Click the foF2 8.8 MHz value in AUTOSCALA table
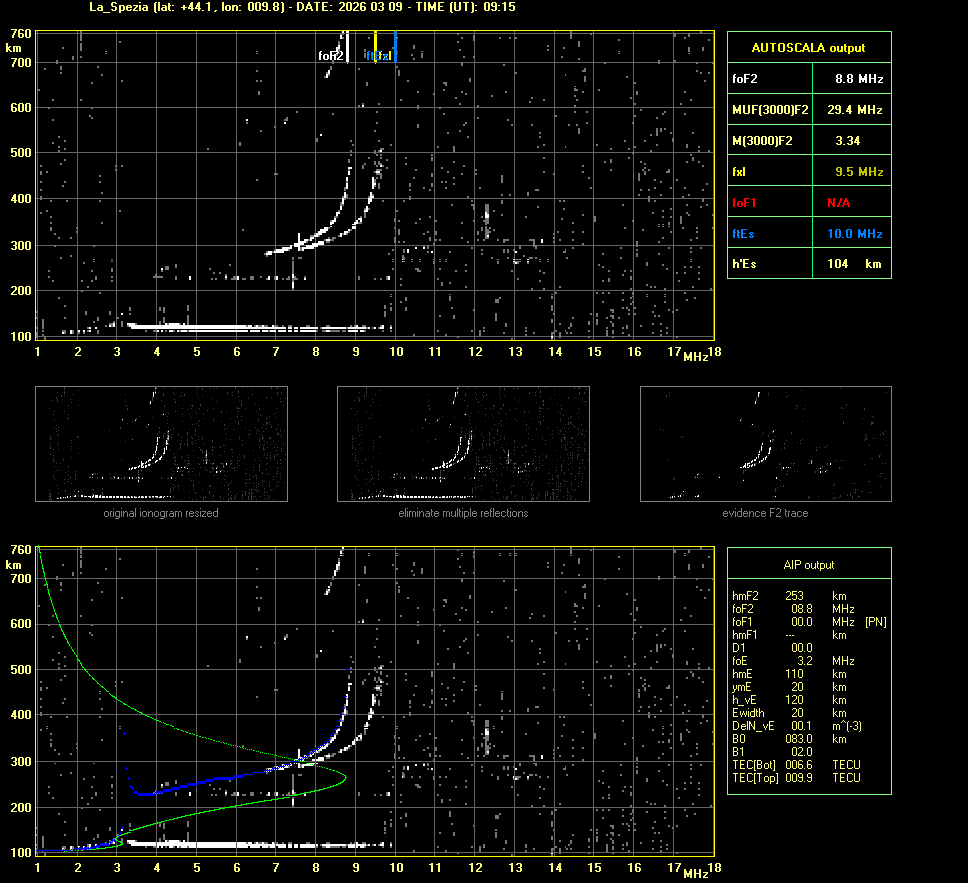Viewport: 968px width, 883px height. tap(859, 78)
